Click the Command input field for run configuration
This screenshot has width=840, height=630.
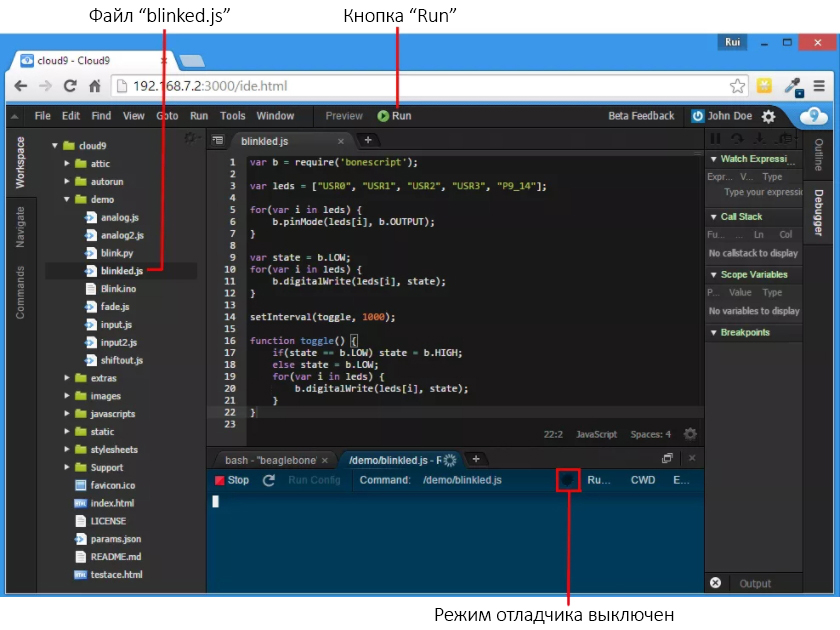click(480, 481)
